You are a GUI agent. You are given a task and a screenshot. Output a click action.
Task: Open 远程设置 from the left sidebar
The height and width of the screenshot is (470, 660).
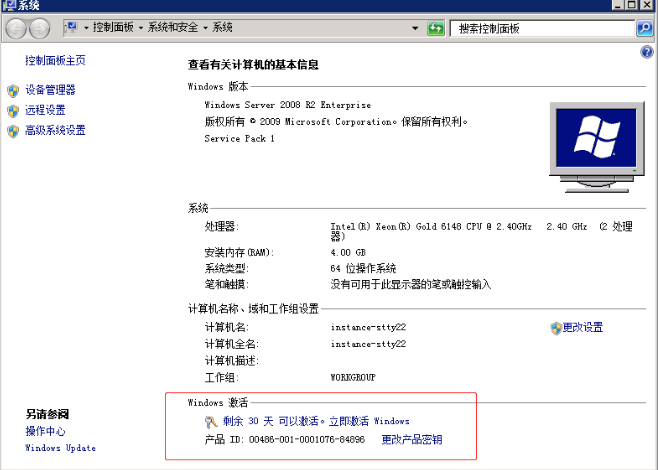45,110
